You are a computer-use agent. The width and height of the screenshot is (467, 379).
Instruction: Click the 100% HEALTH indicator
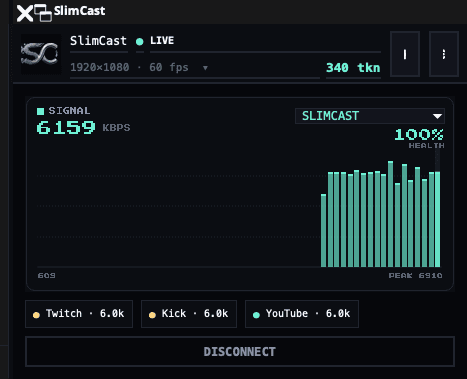coord(419,138)
